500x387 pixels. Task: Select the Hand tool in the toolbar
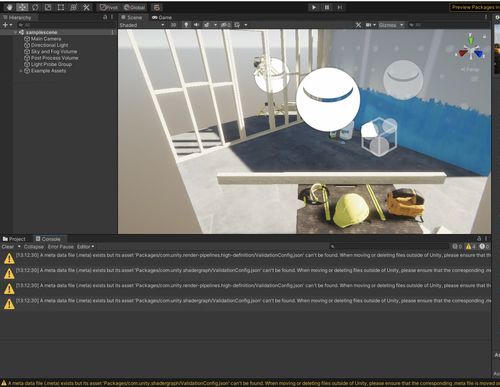[9, 7]
